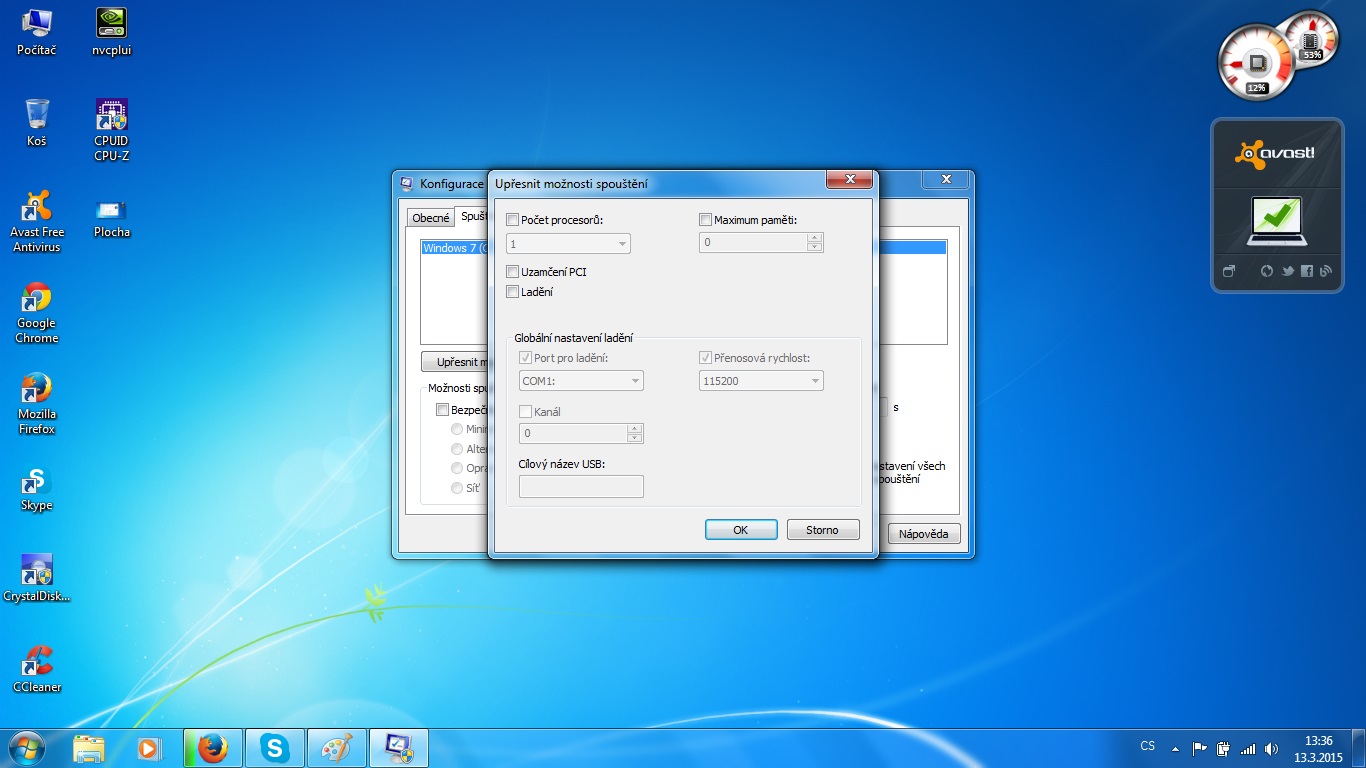
Task: Check the Uzamčení PCI option
Action: [x=513, y=272]
